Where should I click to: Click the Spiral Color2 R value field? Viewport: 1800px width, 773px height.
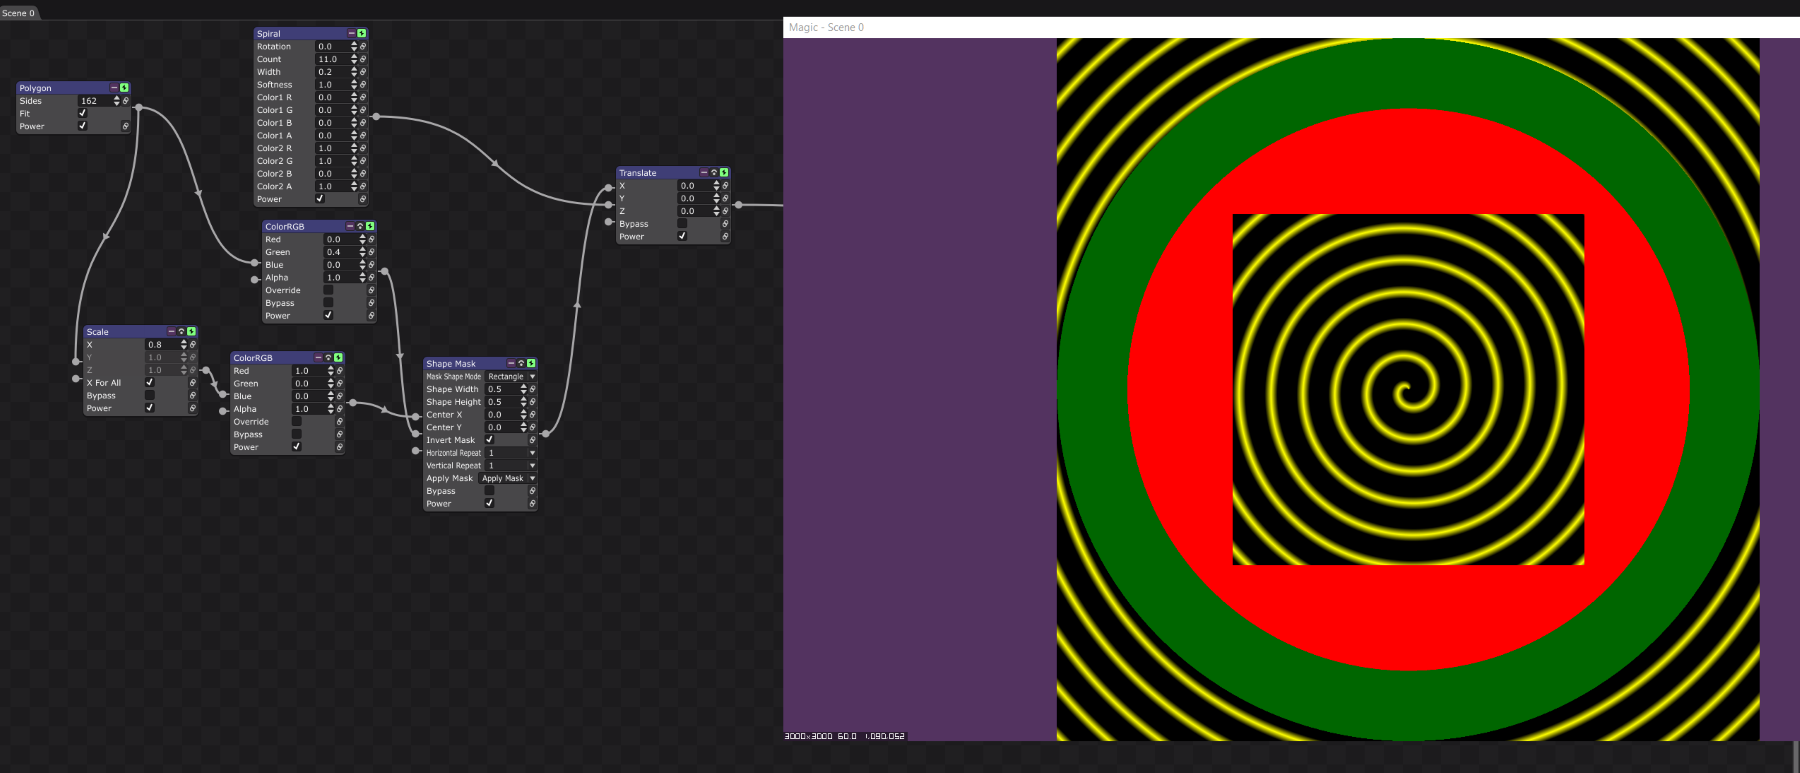coord(333,148)
